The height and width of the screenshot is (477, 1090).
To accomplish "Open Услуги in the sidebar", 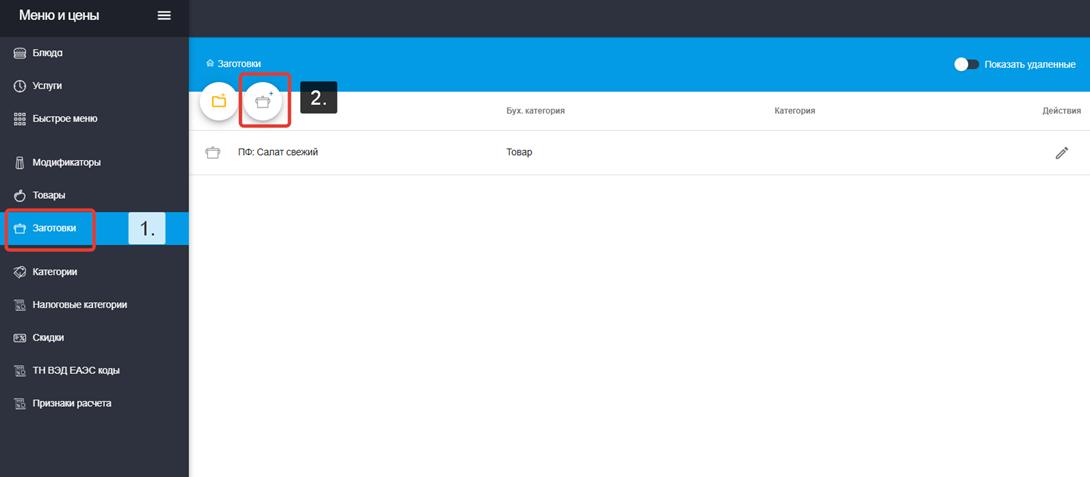I will pos(47,86).
